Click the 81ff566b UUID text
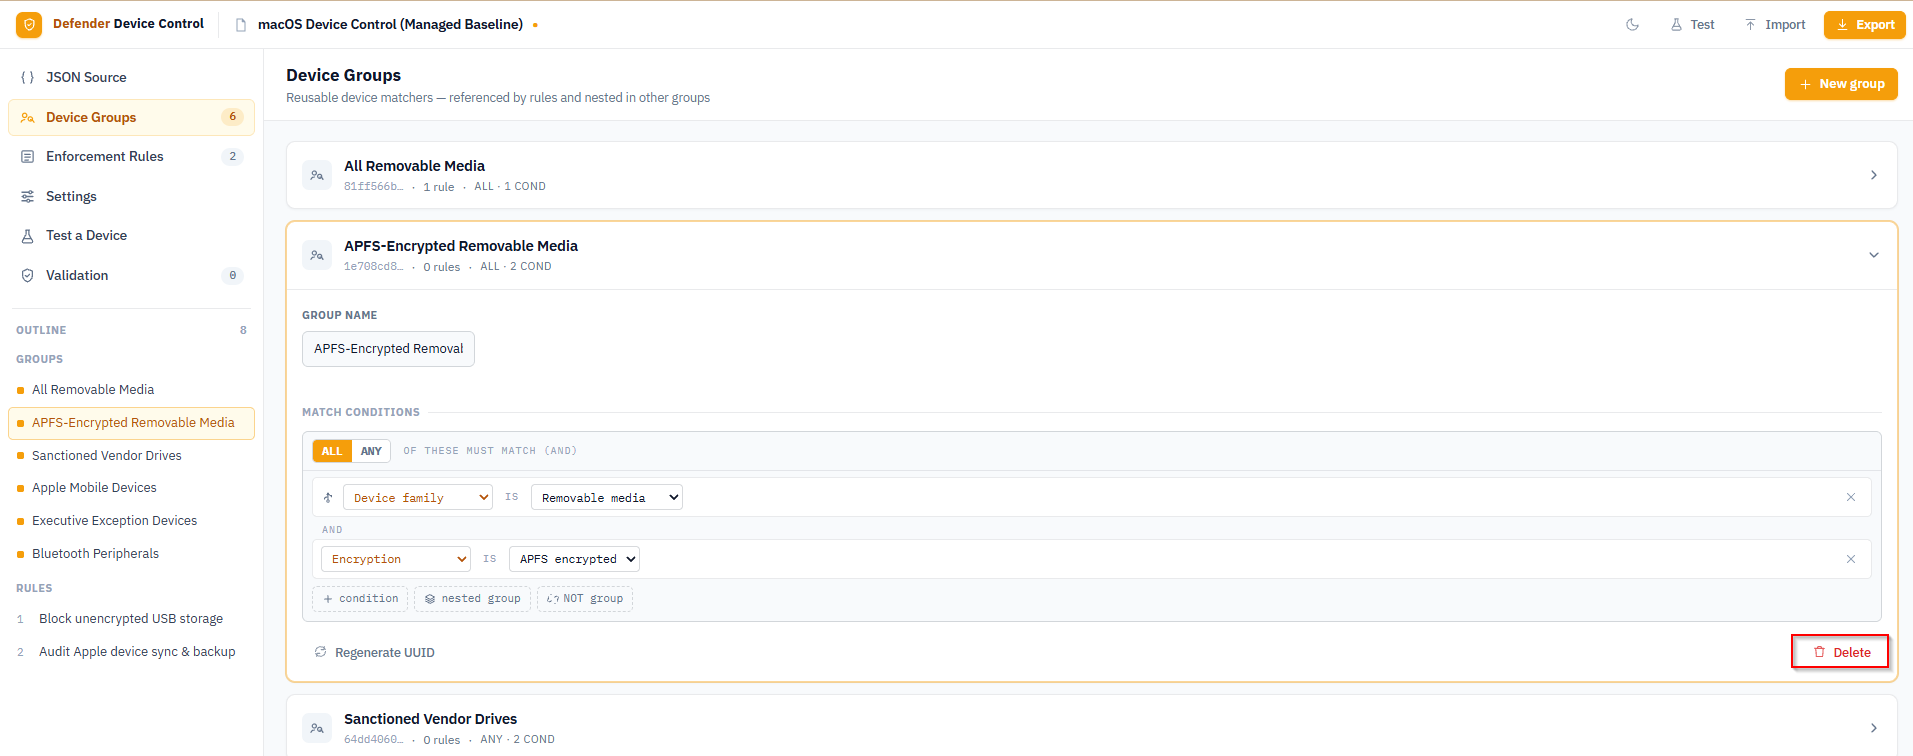1913x756 pixels. point(374,187)
